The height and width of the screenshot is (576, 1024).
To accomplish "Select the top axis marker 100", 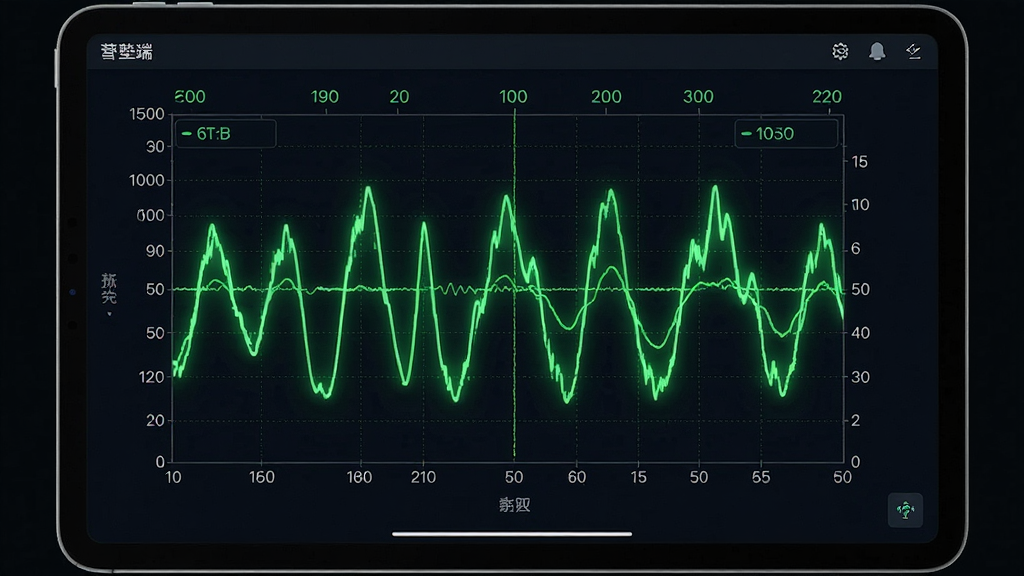I will pos(513,97).
